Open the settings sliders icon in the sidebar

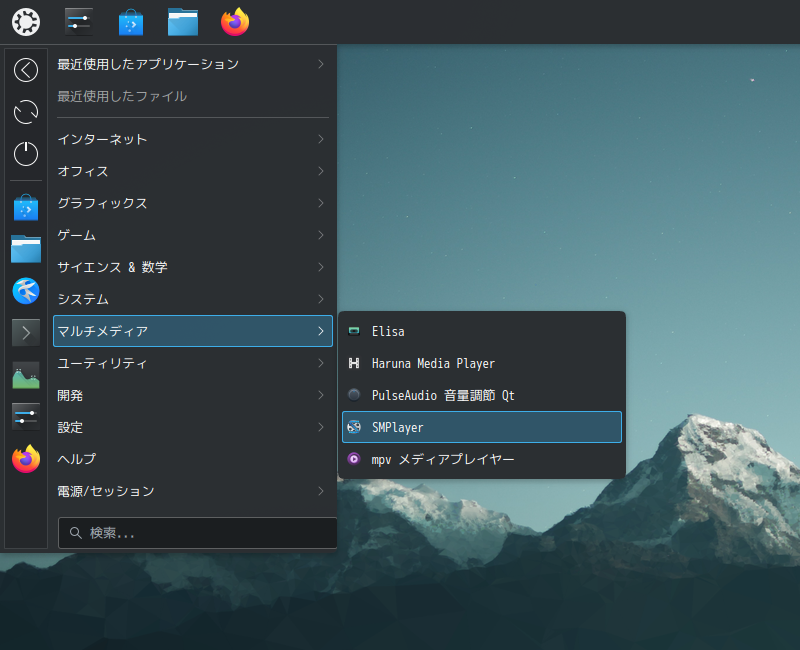[26, 417]
